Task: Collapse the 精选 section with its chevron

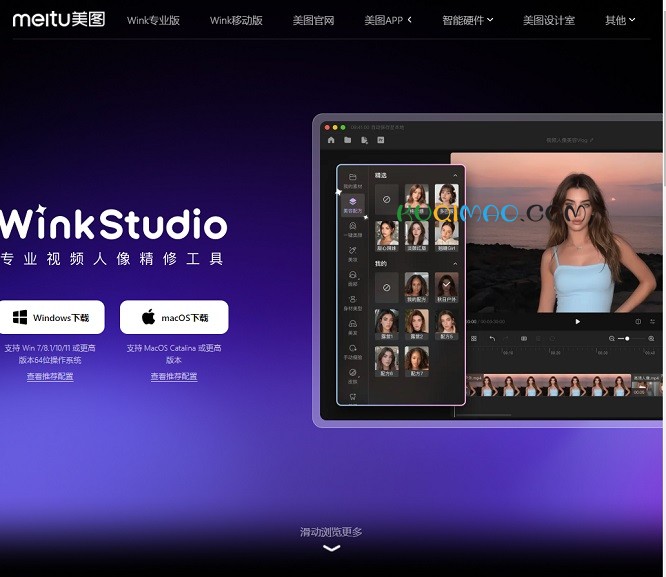Action: [x=455, y=175]
